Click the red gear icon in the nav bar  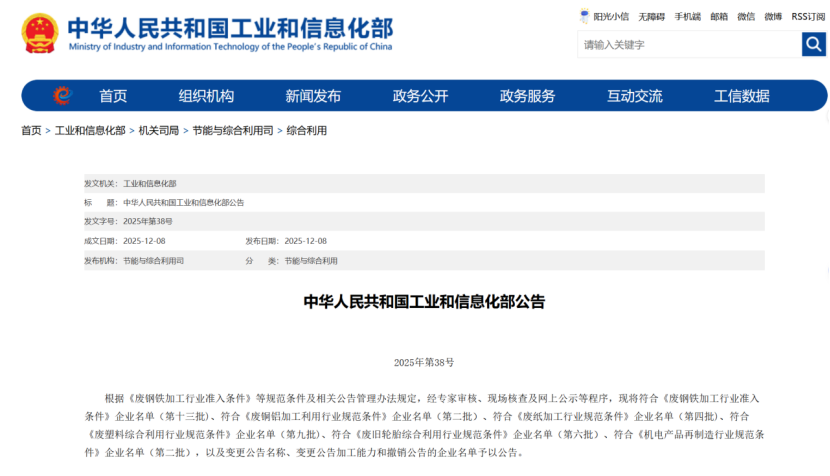(x=62, y=95)
